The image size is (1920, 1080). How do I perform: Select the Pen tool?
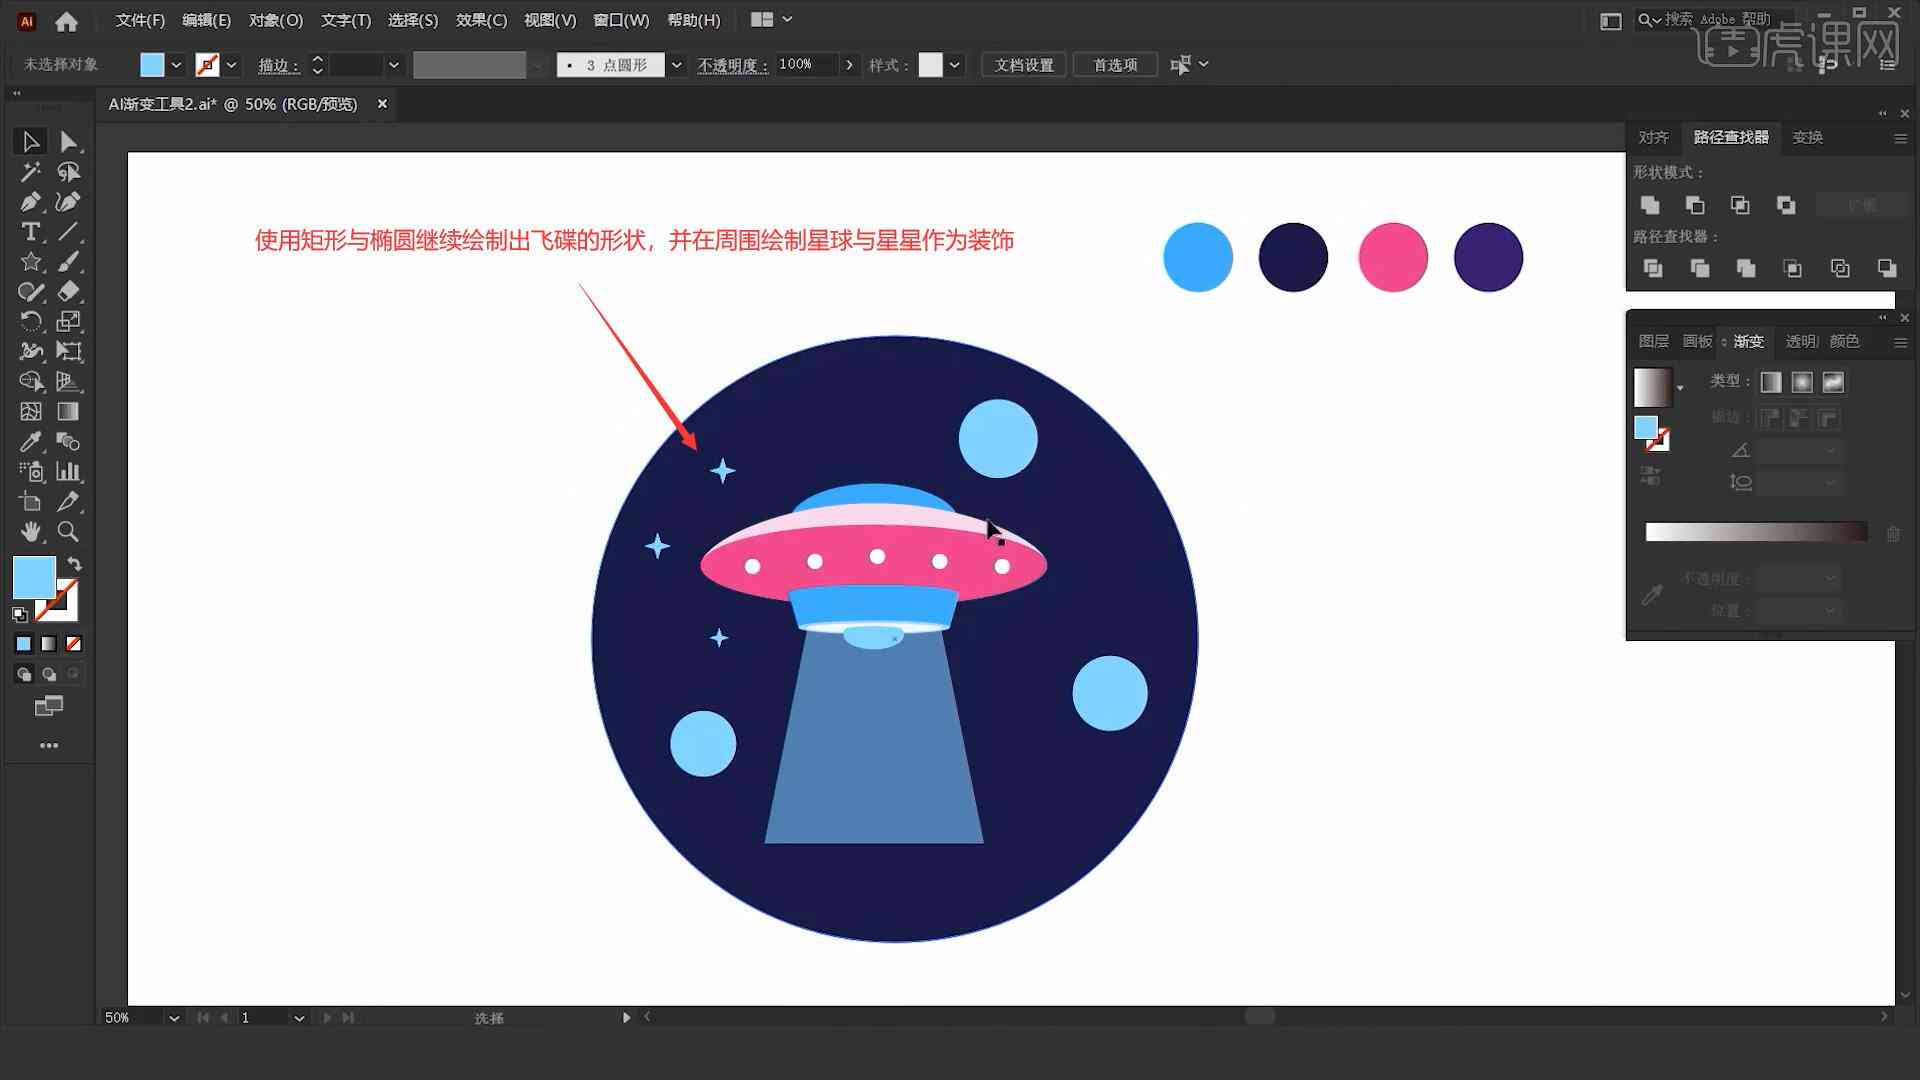28,200
